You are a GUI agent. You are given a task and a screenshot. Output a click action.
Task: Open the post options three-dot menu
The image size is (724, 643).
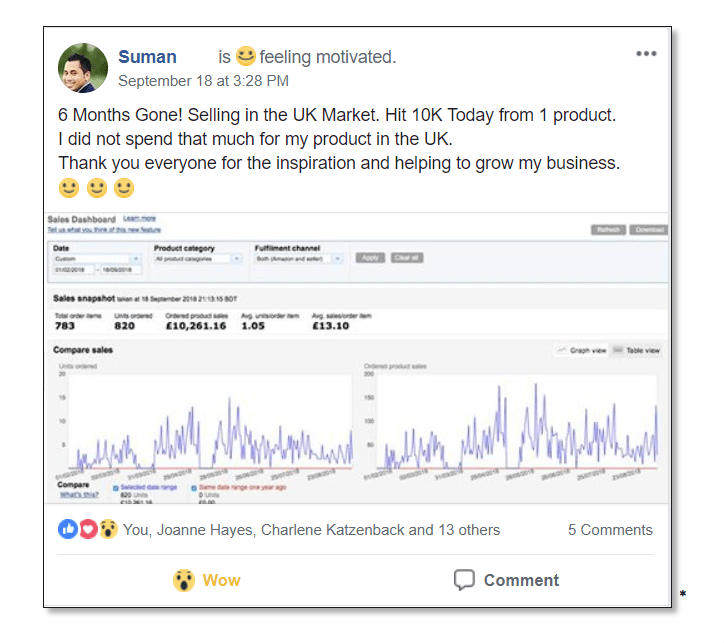(x=646, y=54)
